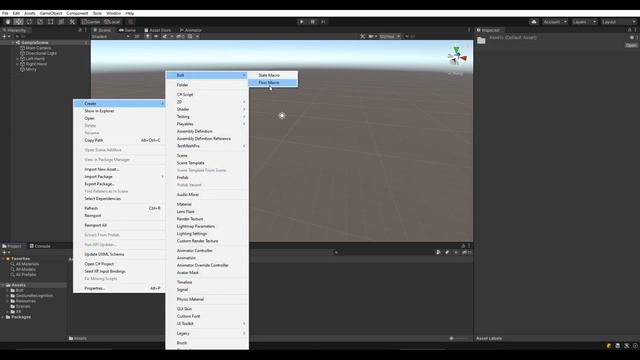The height and width of the screenshot is (360, 640).
Task: Open scene view tools settings icon
Action: 362,36
